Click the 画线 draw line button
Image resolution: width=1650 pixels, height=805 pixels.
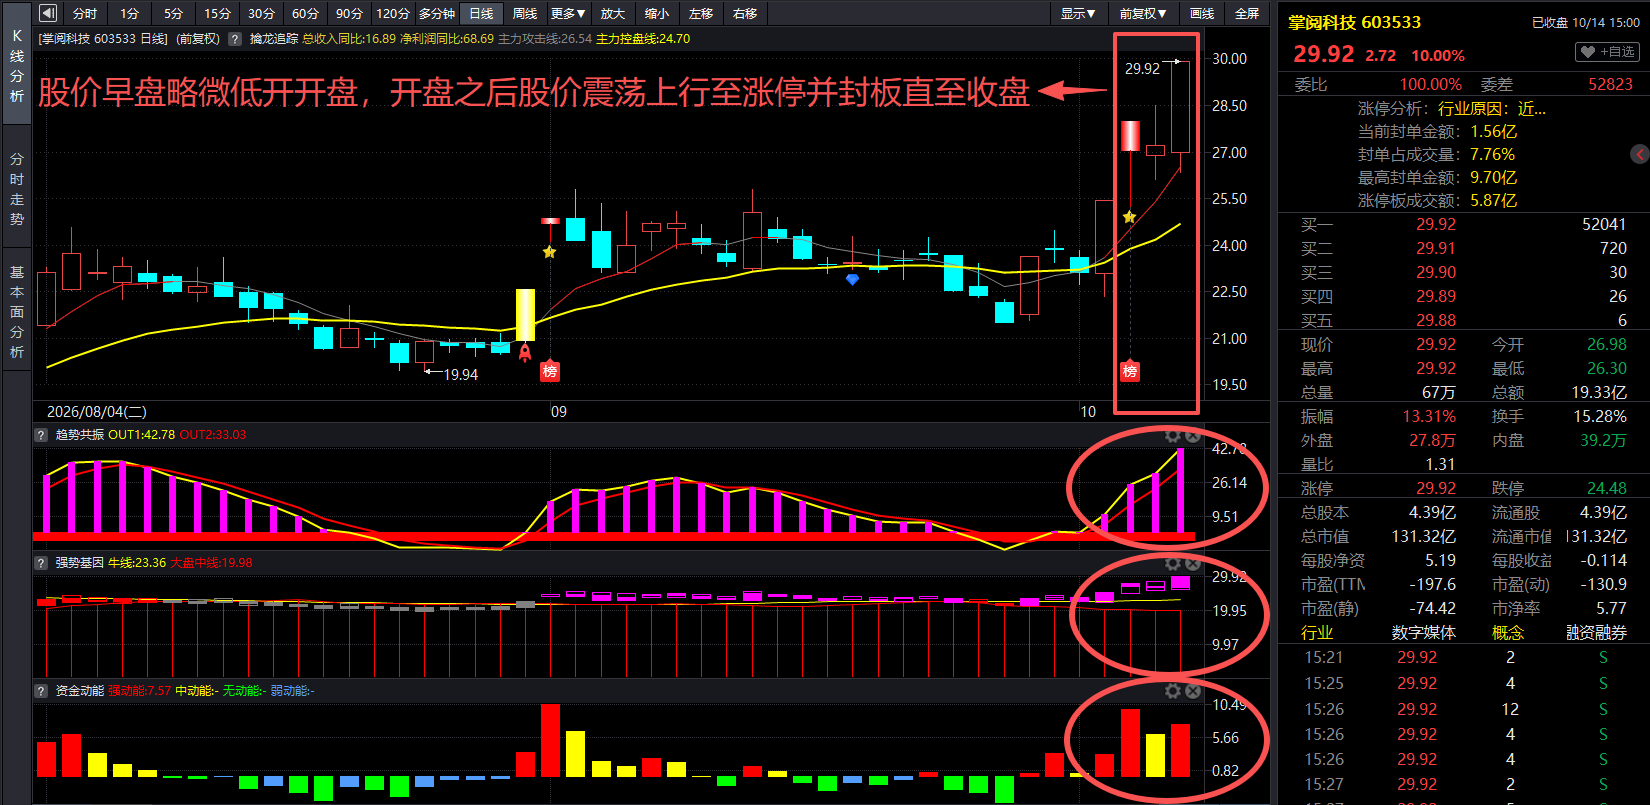(1202, 13)
